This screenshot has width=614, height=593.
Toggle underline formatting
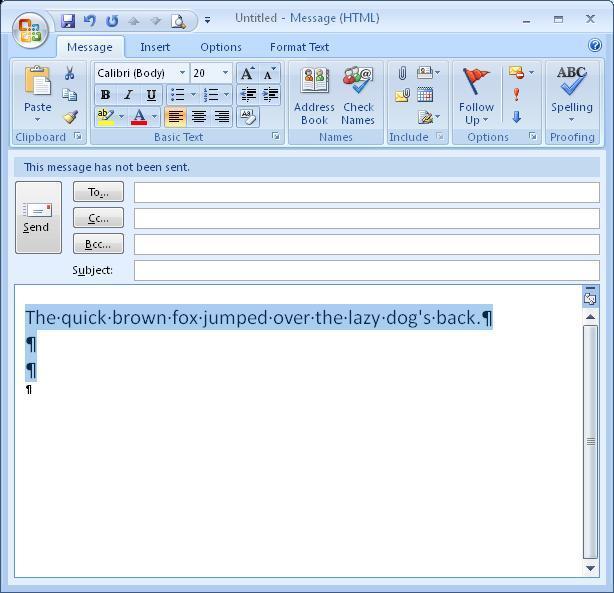[x=151, y=95]
